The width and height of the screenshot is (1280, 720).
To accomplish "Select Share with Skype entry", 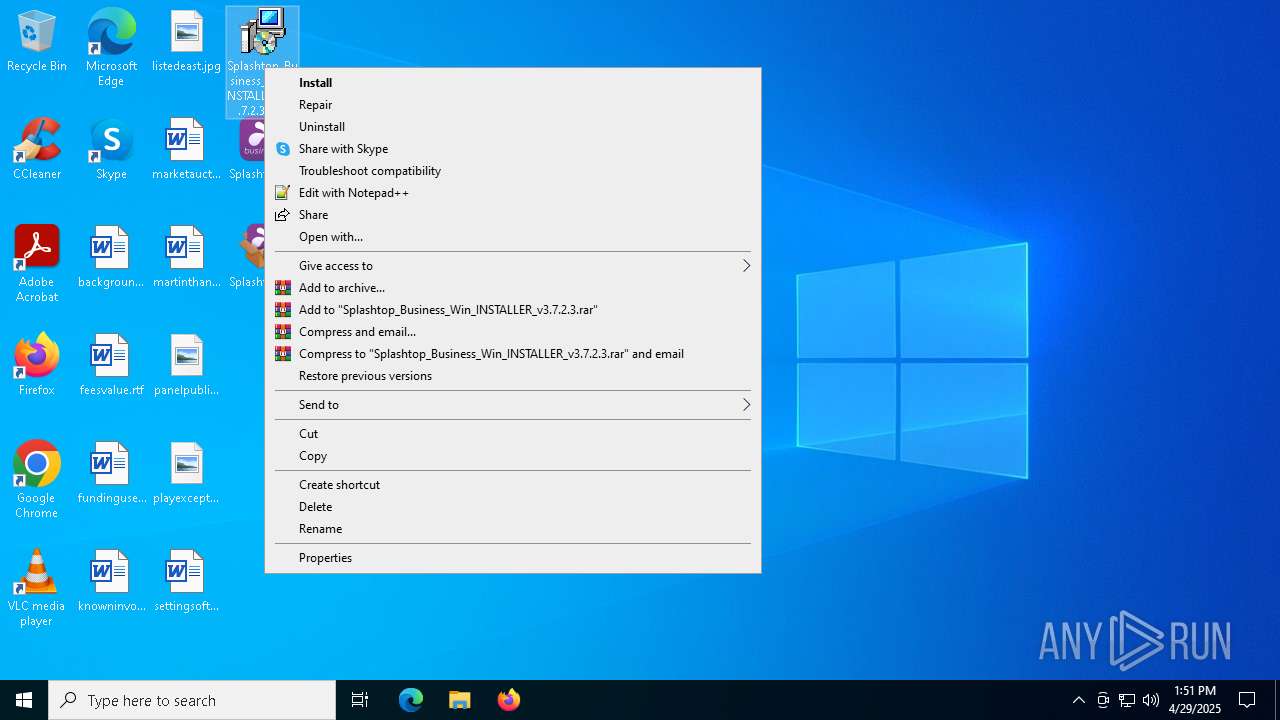I will [513, 149].
